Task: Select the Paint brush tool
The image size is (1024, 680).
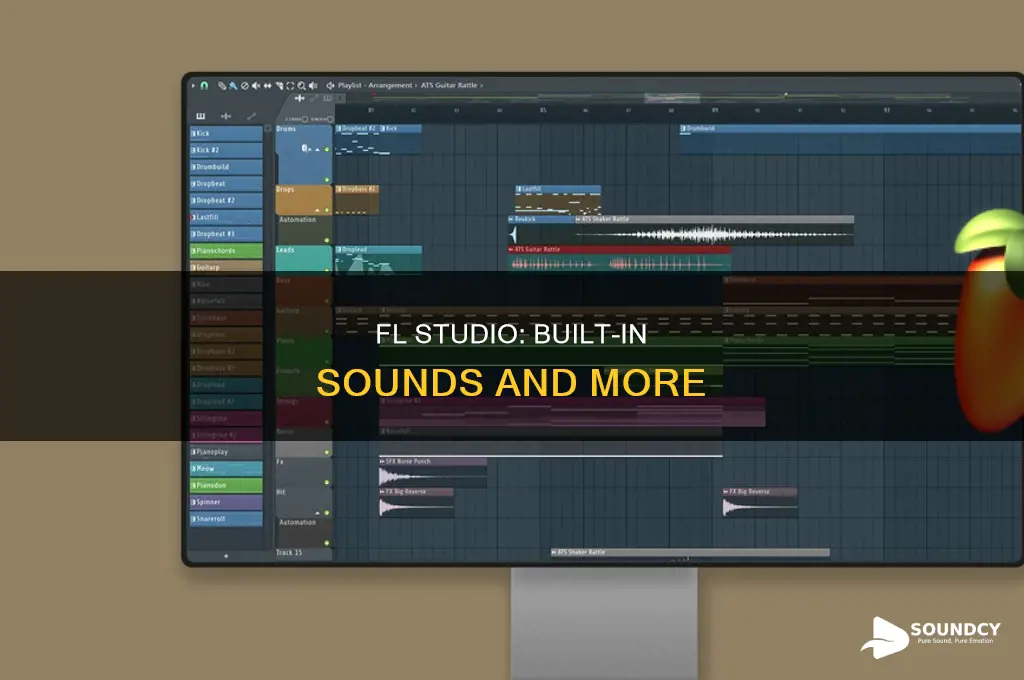Action: (x=233, y=86)
